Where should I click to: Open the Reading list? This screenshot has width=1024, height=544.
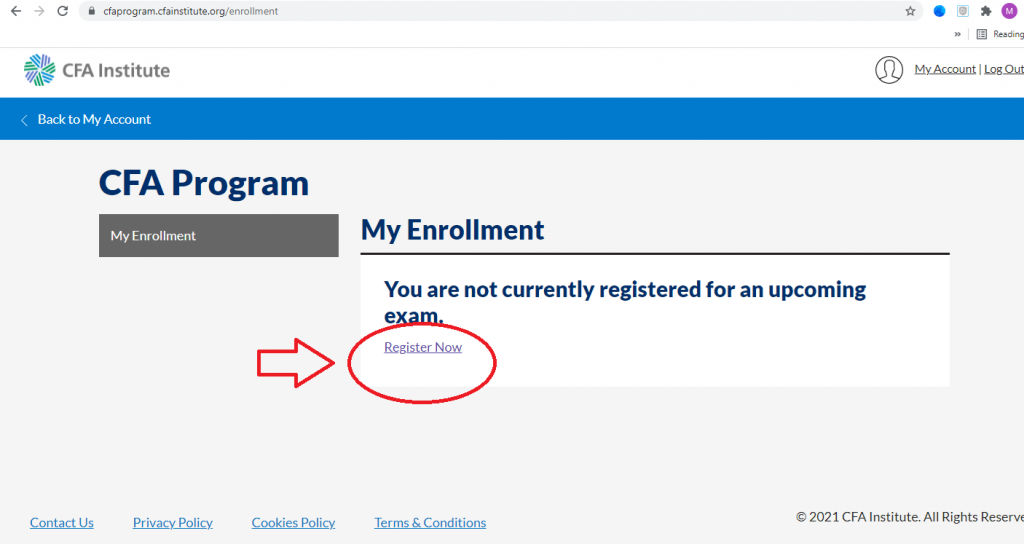pos(1000,34)
